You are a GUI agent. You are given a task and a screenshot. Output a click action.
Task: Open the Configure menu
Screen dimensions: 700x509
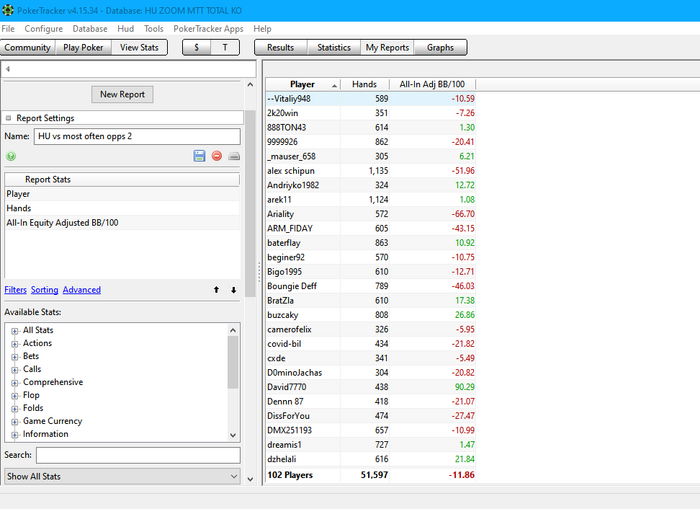click(44, 29)
